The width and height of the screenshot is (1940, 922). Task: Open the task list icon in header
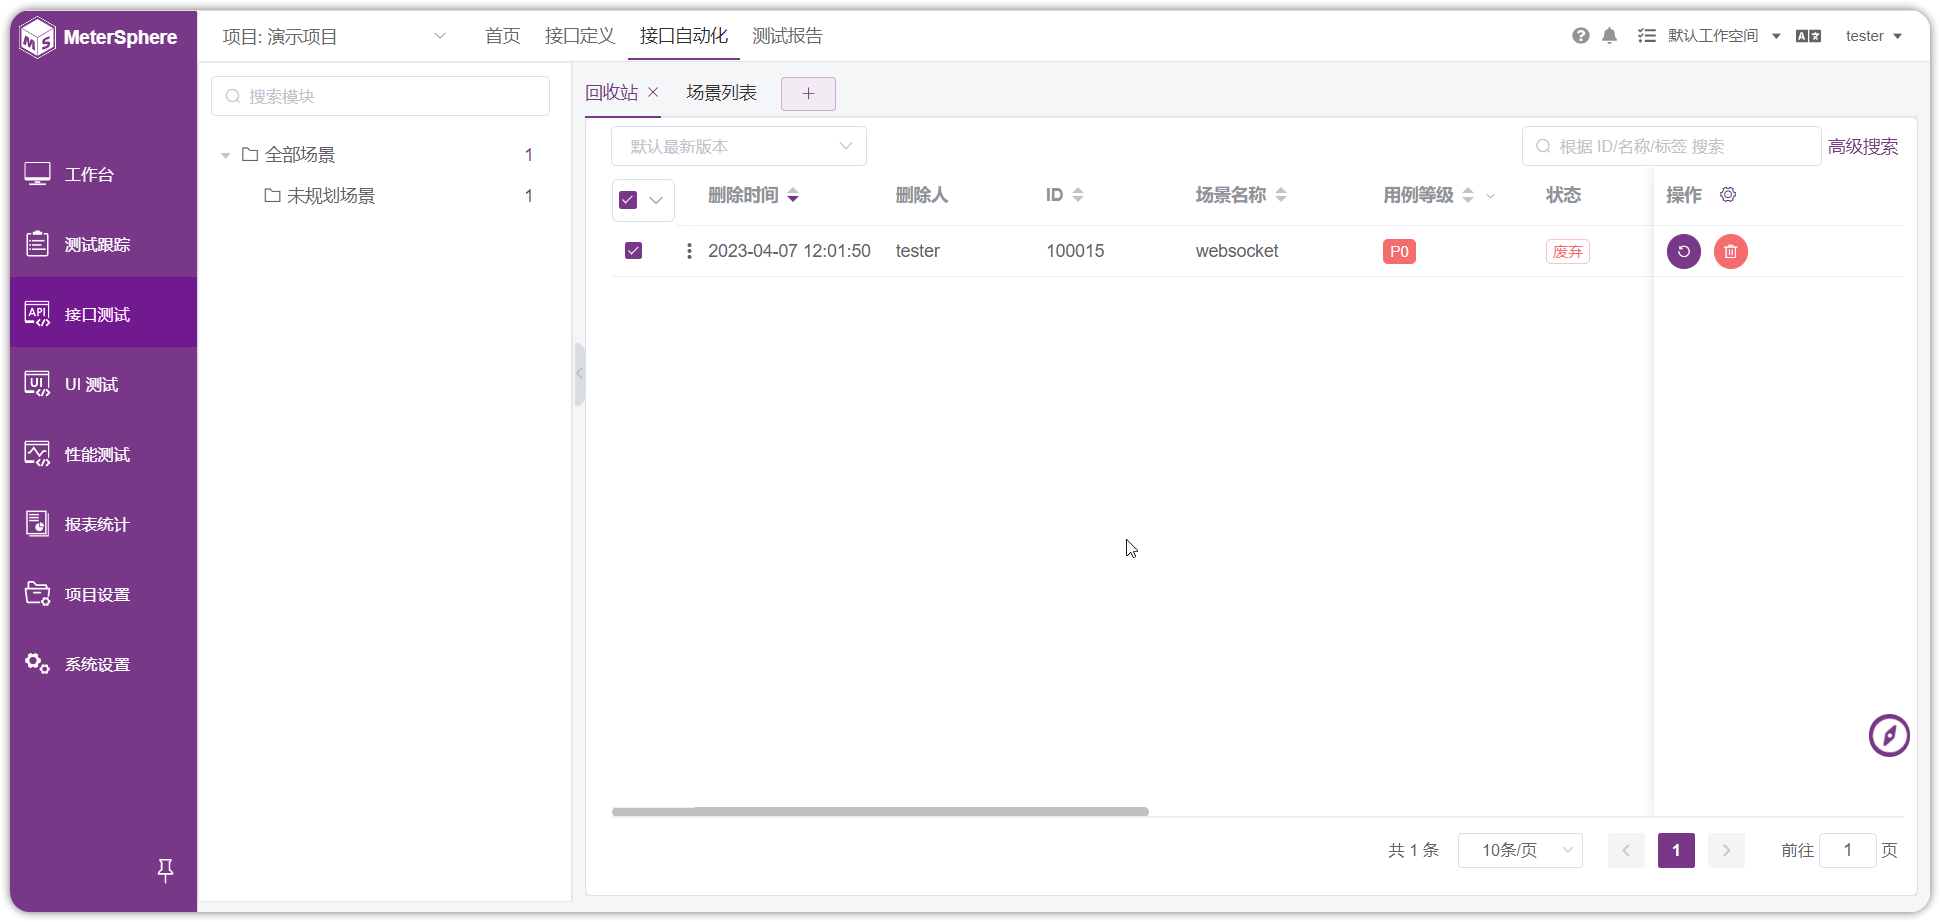point(1646,36)
